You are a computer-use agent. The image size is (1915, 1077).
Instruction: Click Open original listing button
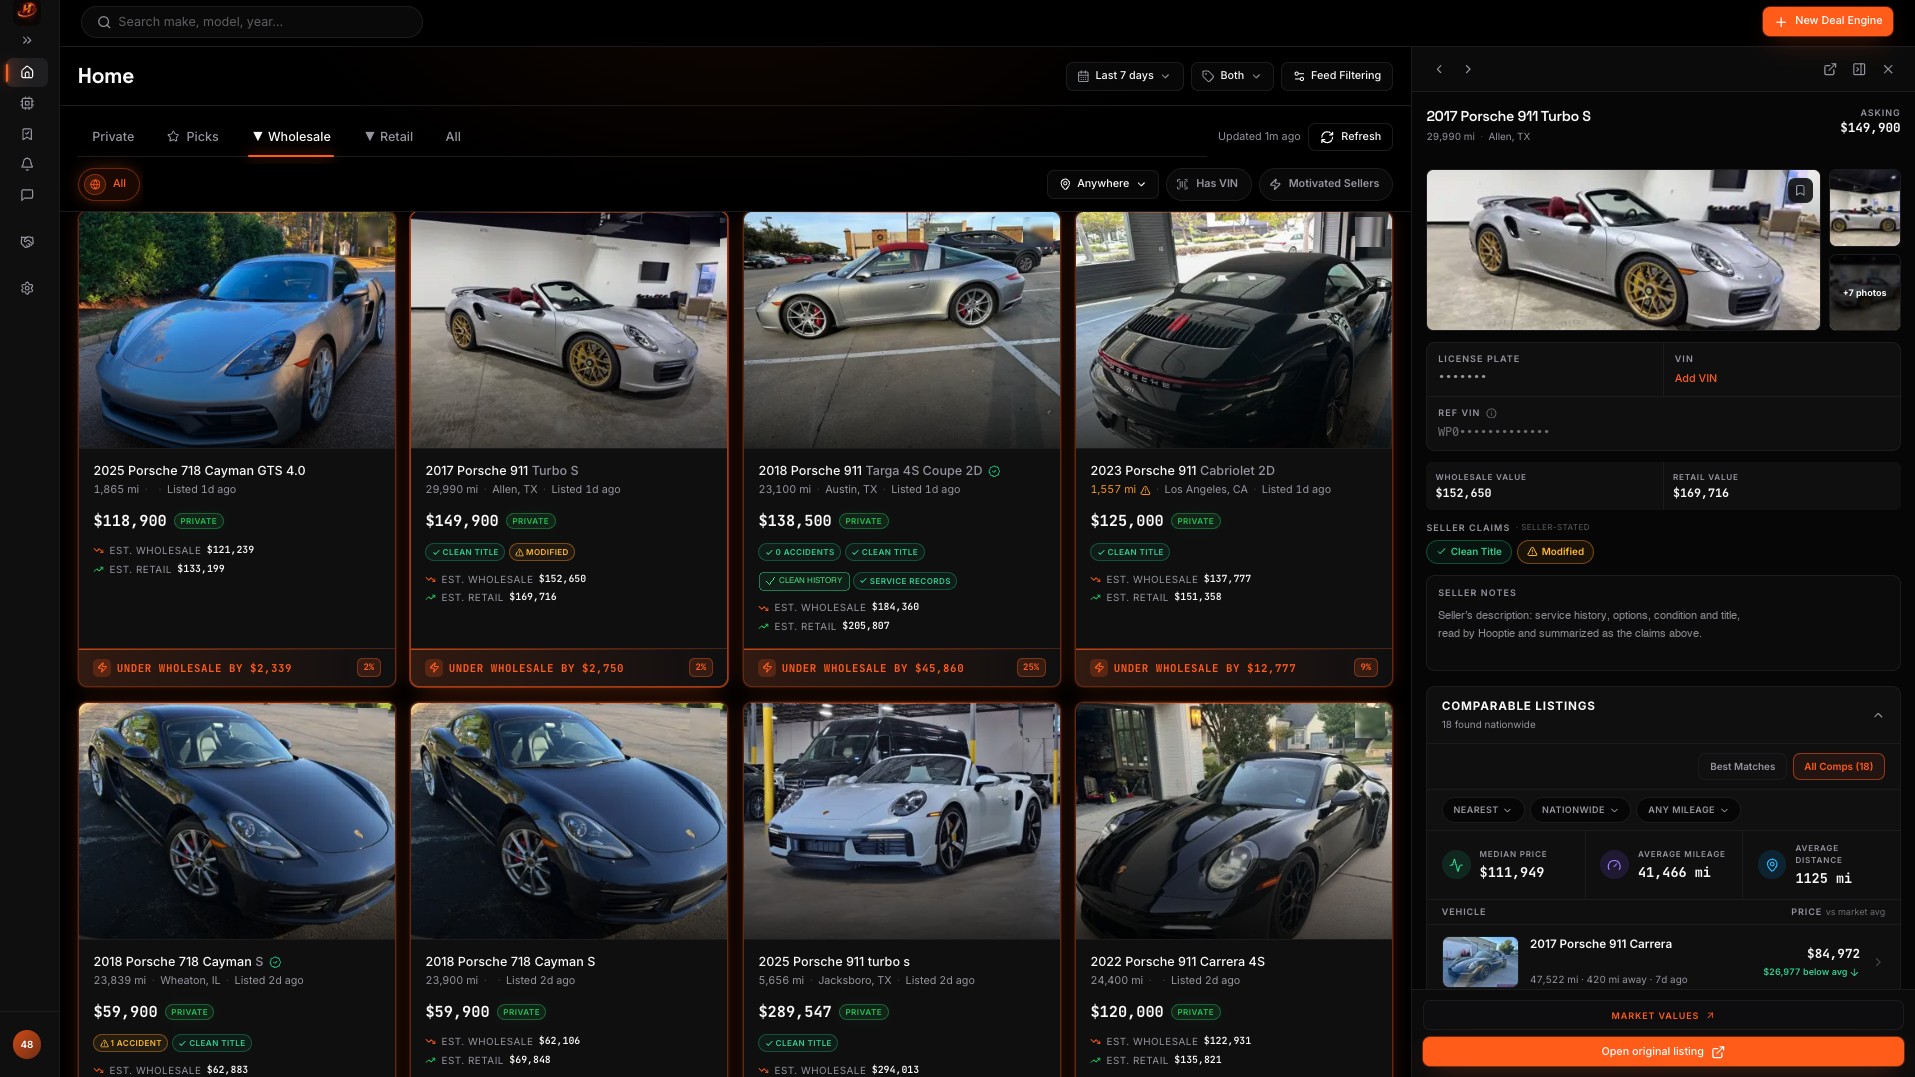pos(1662,1052)
